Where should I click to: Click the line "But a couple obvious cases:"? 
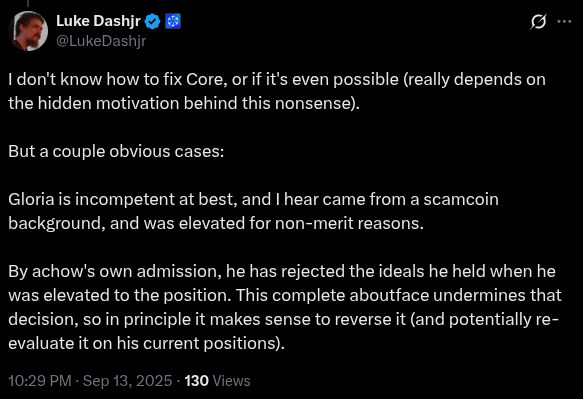pos(116,151)
